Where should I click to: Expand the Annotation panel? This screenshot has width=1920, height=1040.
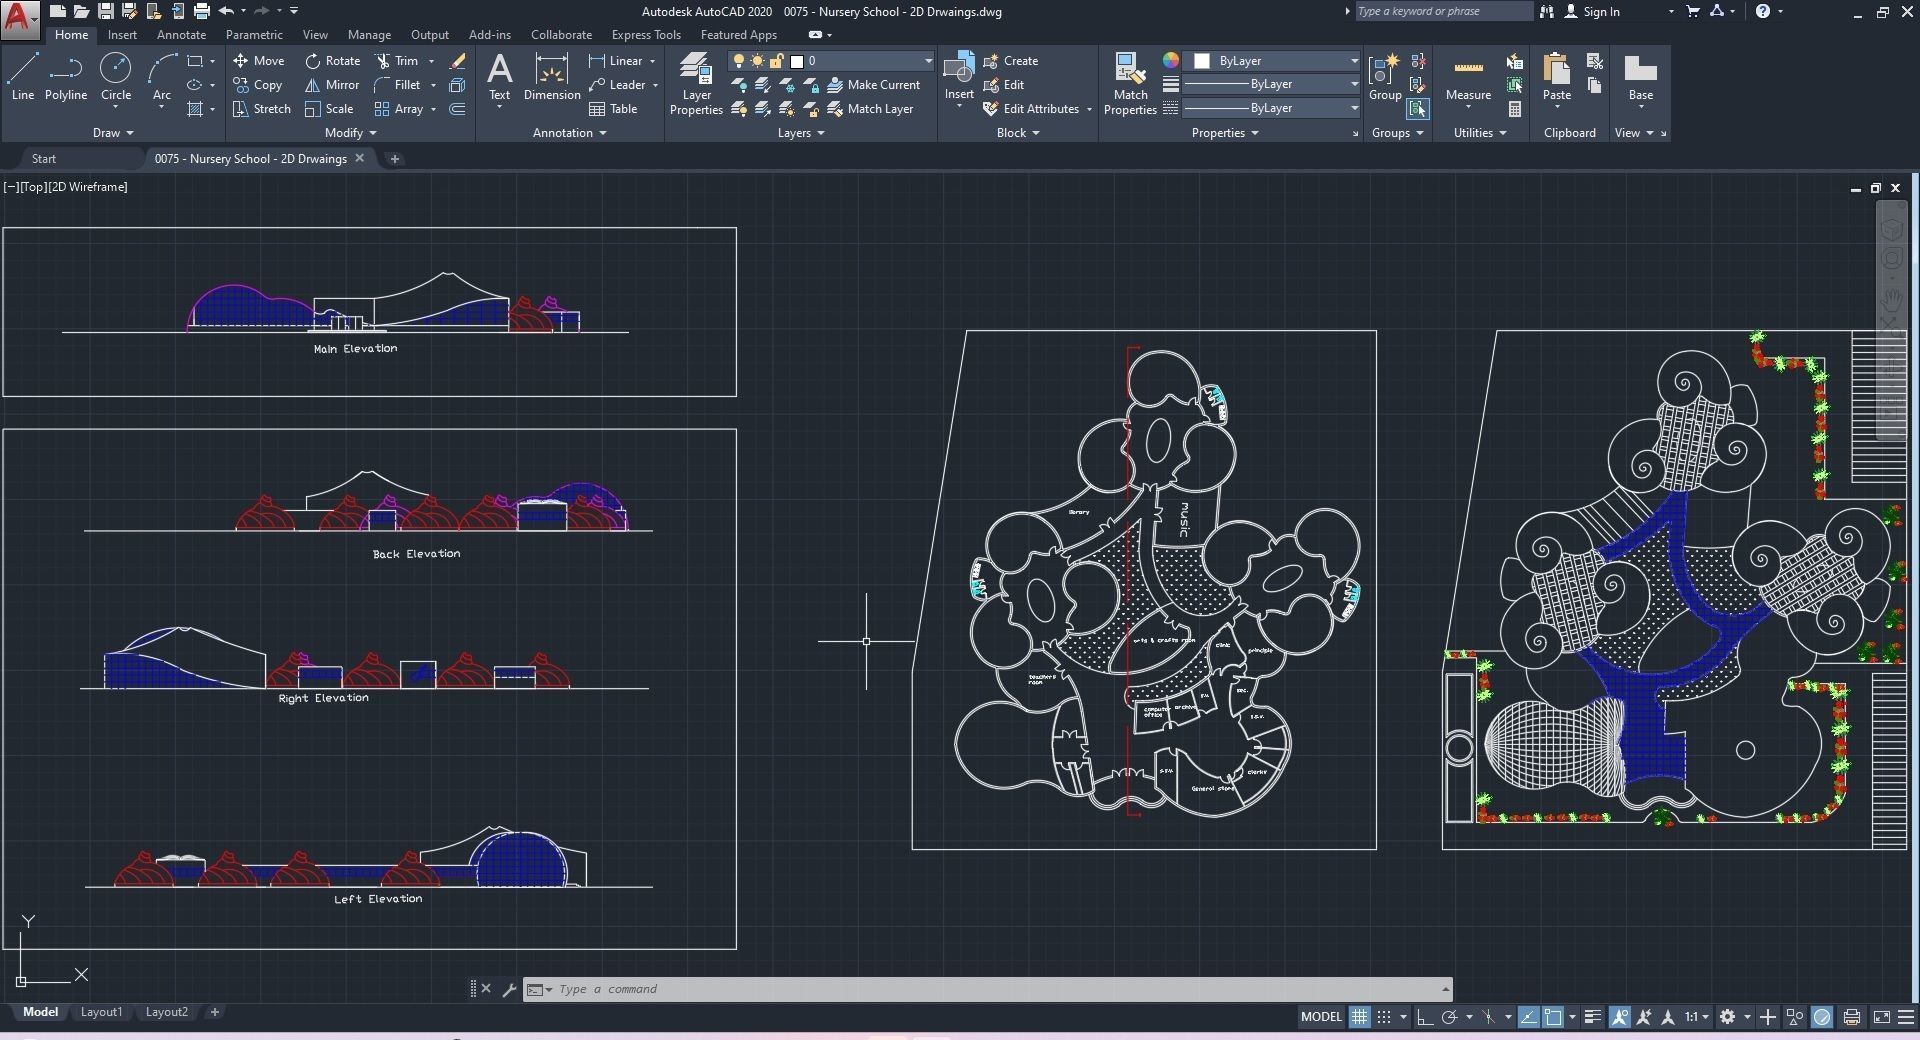tap(570, 133)
